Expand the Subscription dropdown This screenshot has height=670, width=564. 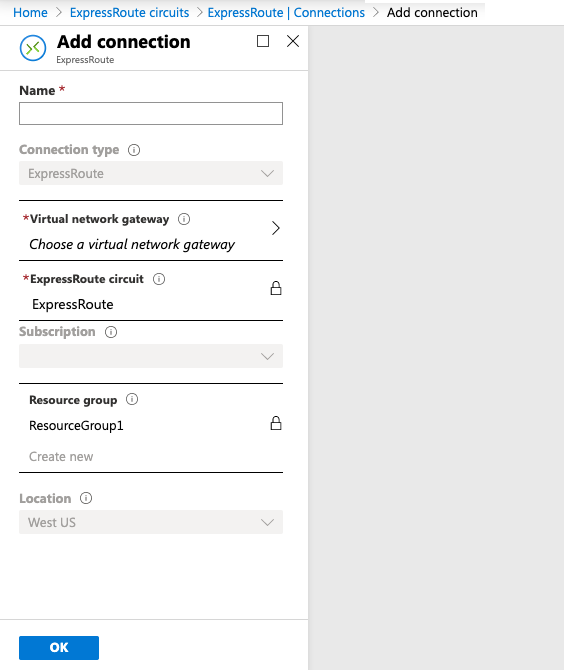(x=151, y=356)
